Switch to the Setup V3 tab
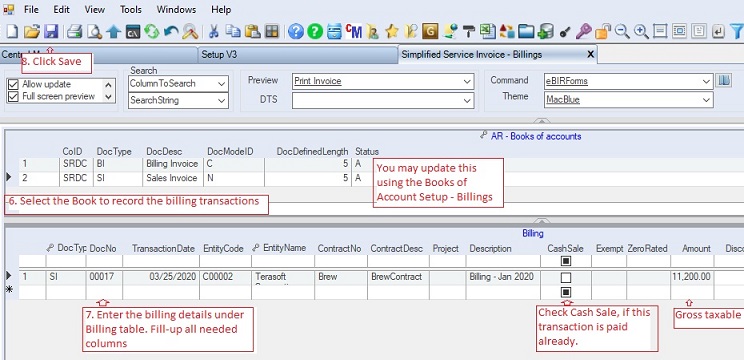This screenshot has height=360, width=744. point(298,55)
